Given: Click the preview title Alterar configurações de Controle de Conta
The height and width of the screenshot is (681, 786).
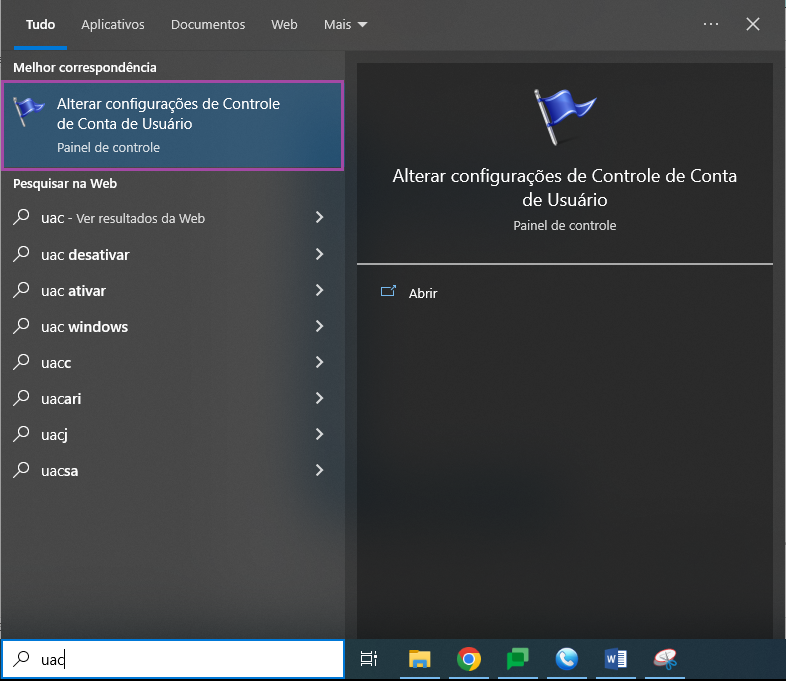Looking at the screenshot, I should click(564, 187).
